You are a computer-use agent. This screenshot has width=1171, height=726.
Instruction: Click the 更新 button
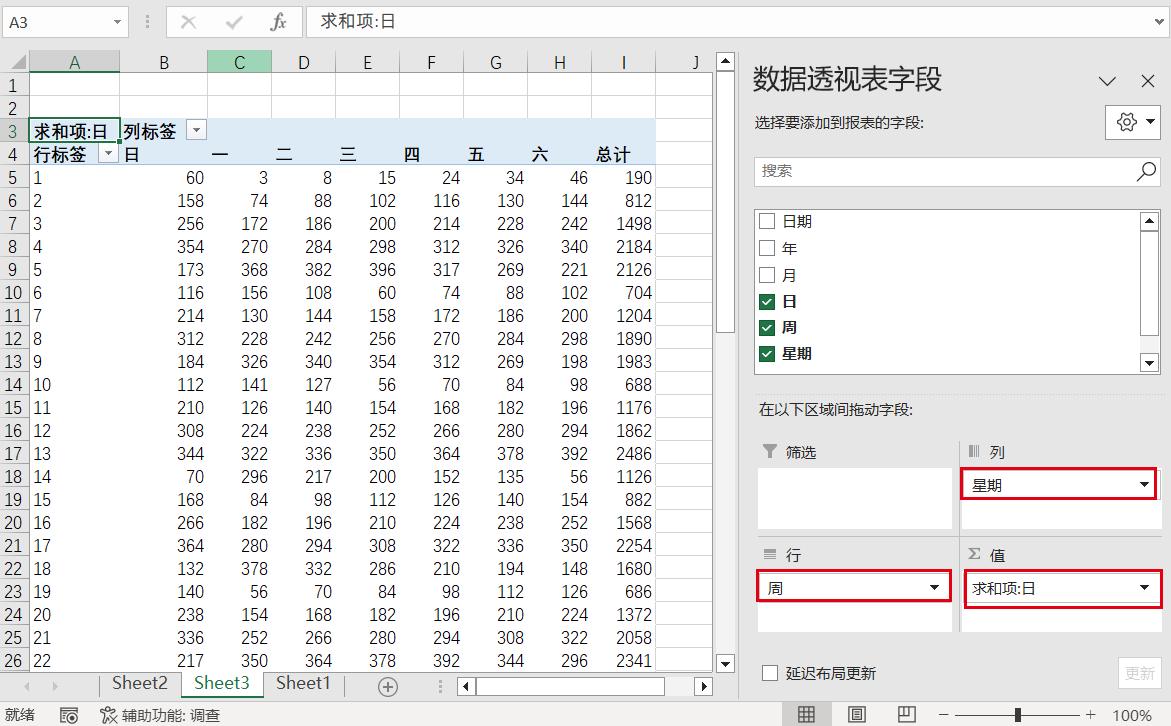1138,673
